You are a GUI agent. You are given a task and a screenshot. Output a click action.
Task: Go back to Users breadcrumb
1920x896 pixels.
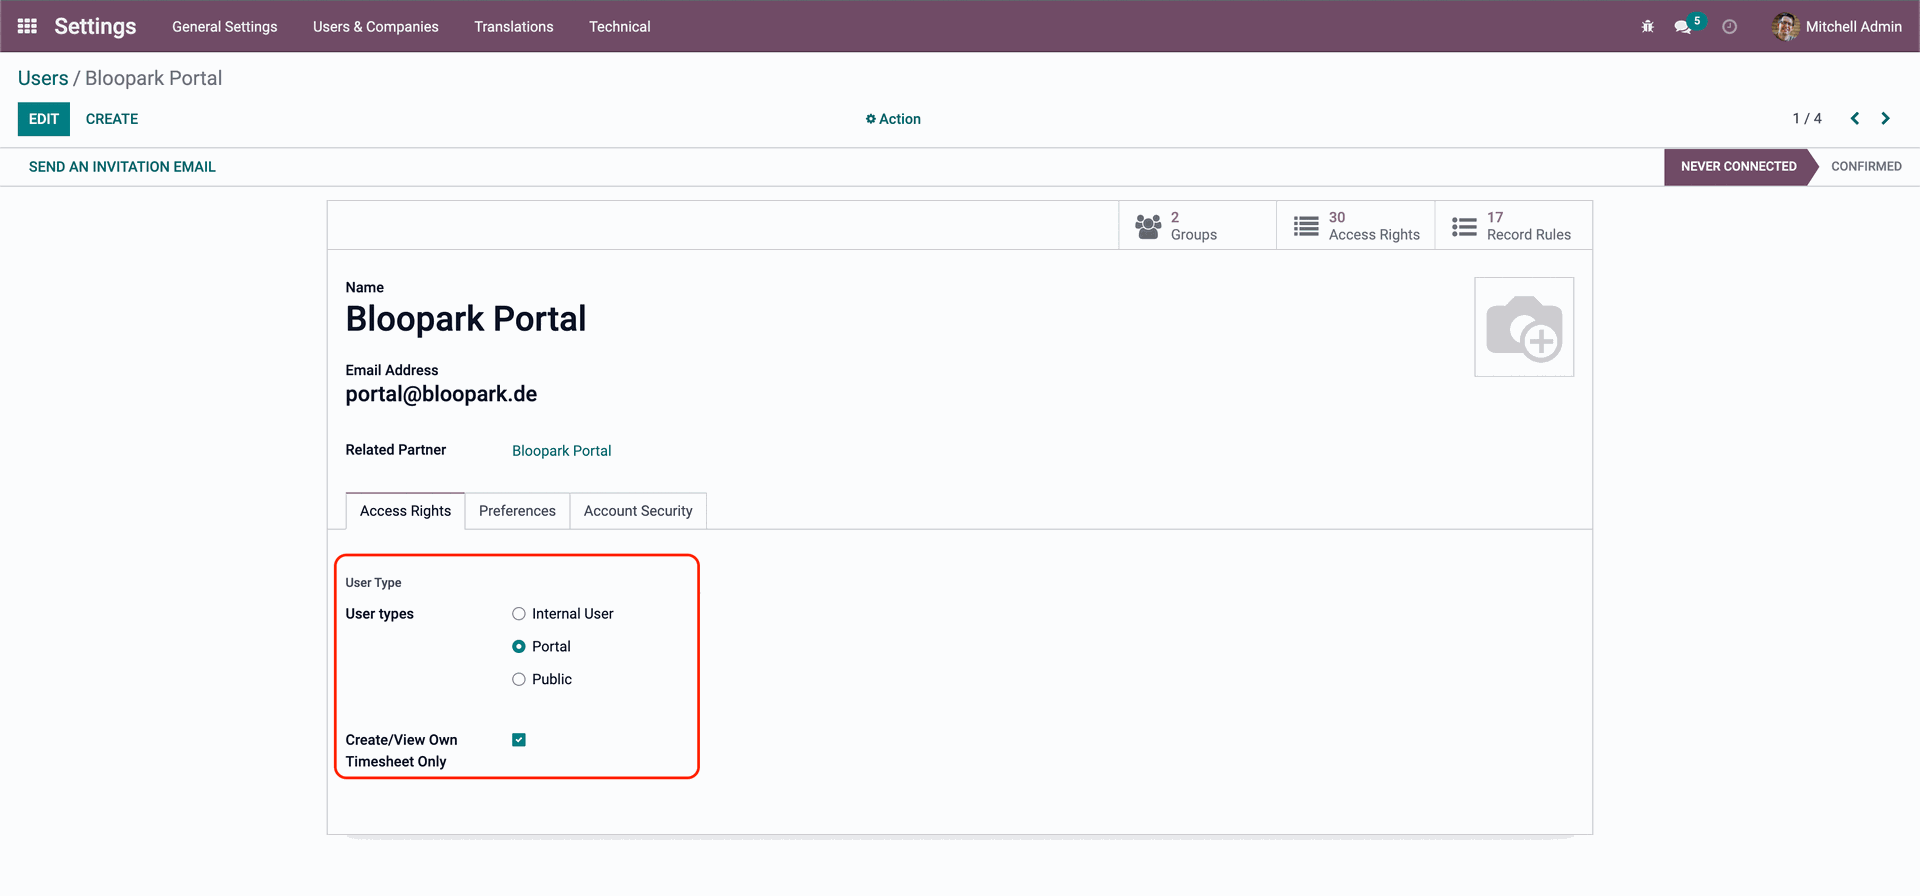[x=43, y=78]
